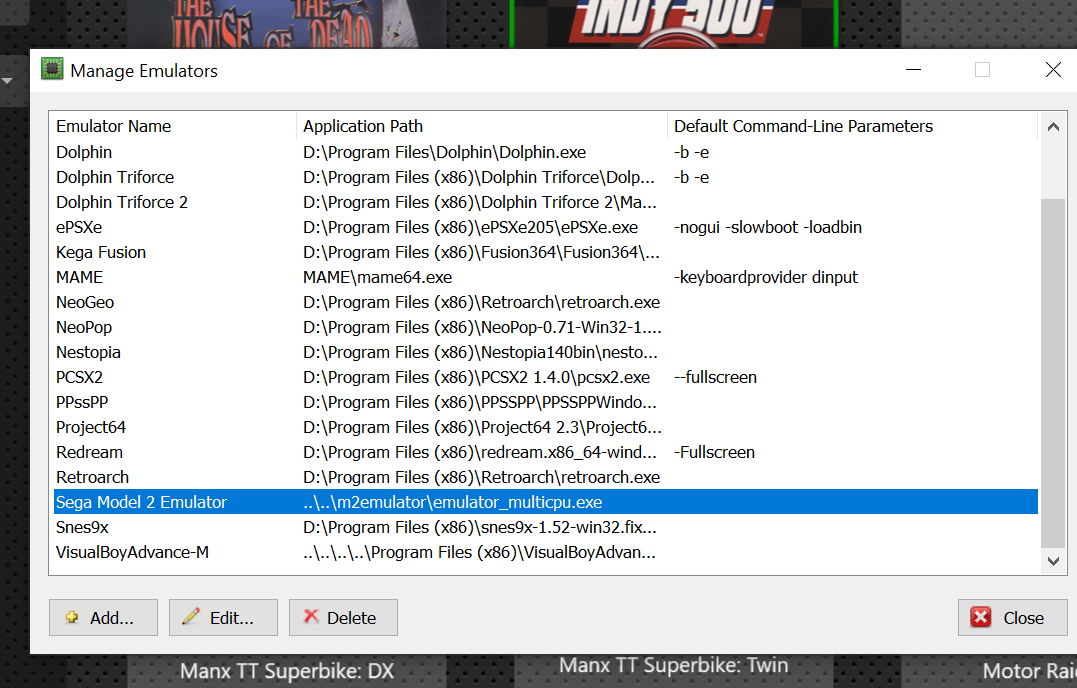Click the Manage Emulators chip icon in title bar
Screen dimensions: 1077x688
(x=52, y=69)
